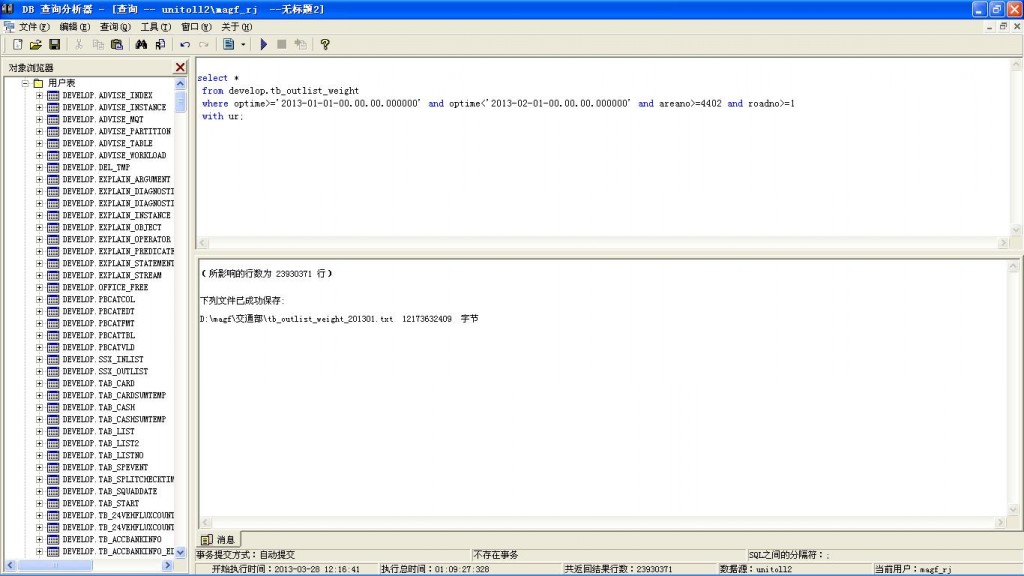
Task: Click the 事务提交方式：自动提交 status entry
Action: pos(246,554)
